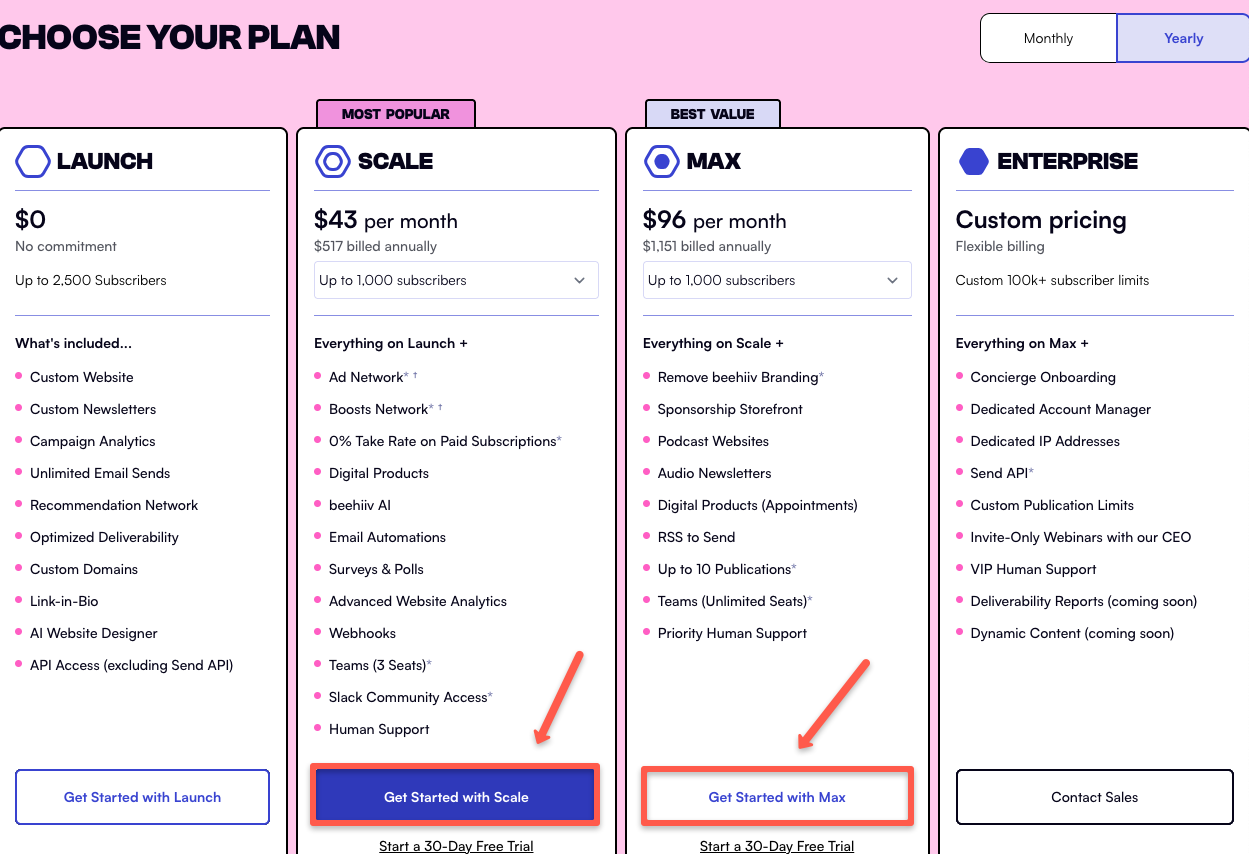Click Get Started with Scale
This screenshot has width=1249, height=854.
tap(455, 795)
